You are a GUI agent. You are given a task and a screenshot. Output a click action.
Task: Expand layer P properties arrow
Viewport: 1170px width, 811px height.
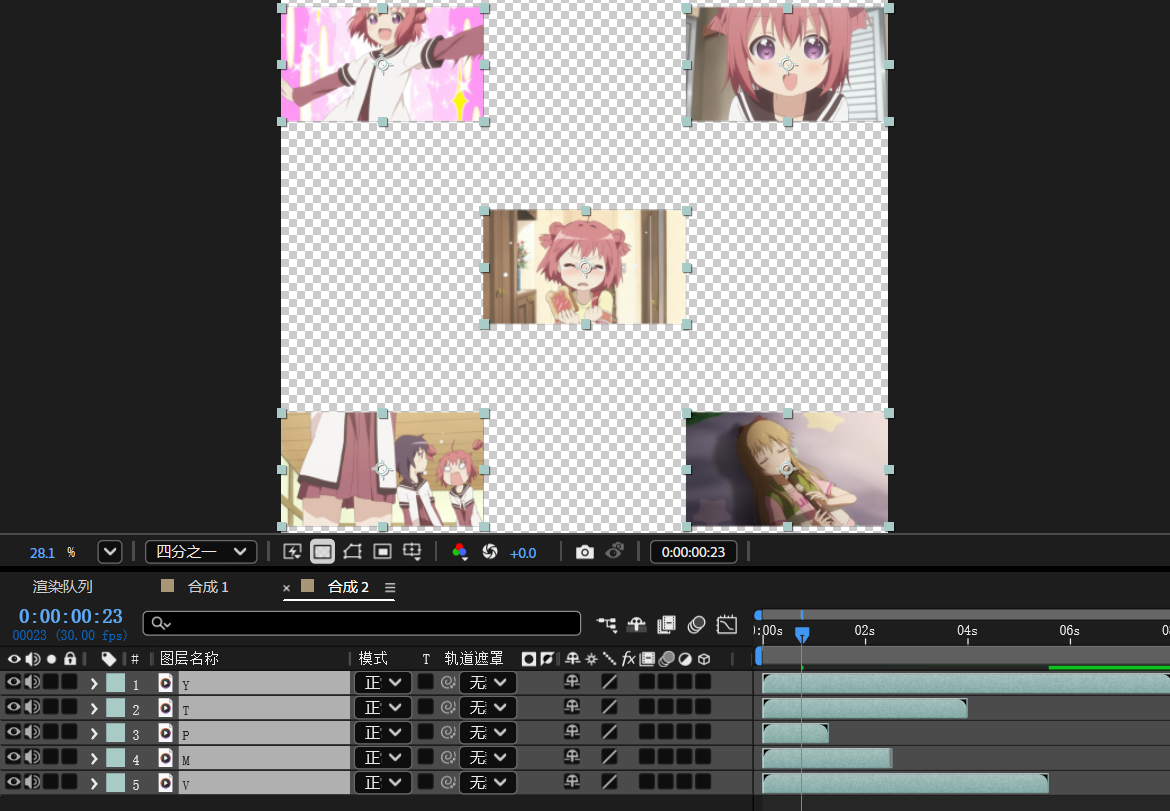[94, 733]
